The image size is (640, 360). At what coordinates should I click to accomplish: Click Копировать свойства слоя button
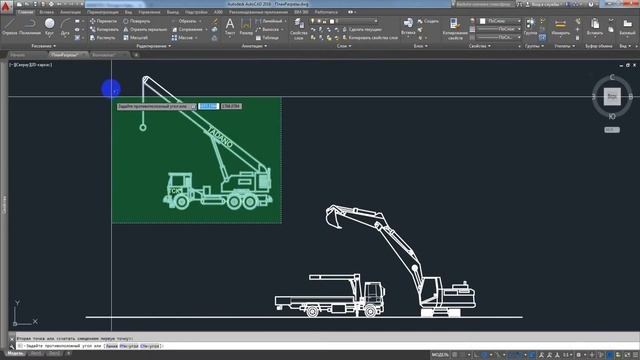tap(370, 38)
